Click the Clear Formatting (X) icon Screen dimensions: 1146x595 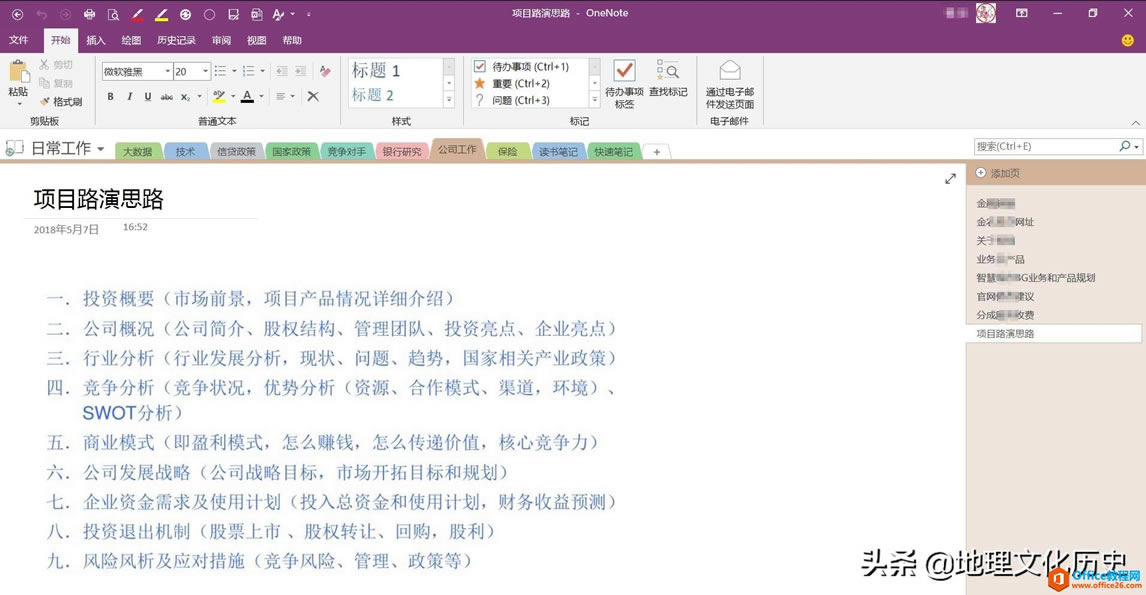[x=311, y=95]
